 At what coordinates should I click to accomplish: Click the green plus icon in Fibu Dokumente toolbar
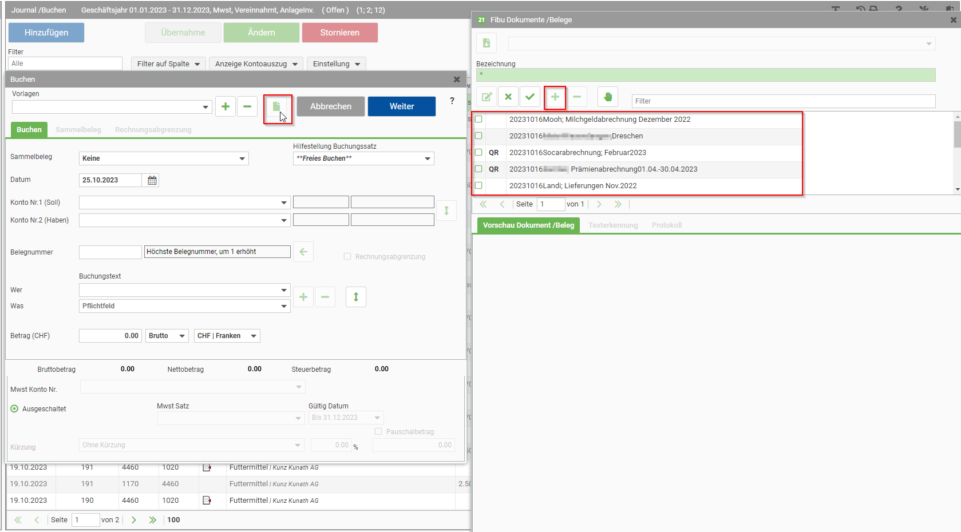(x=555, y=97)
